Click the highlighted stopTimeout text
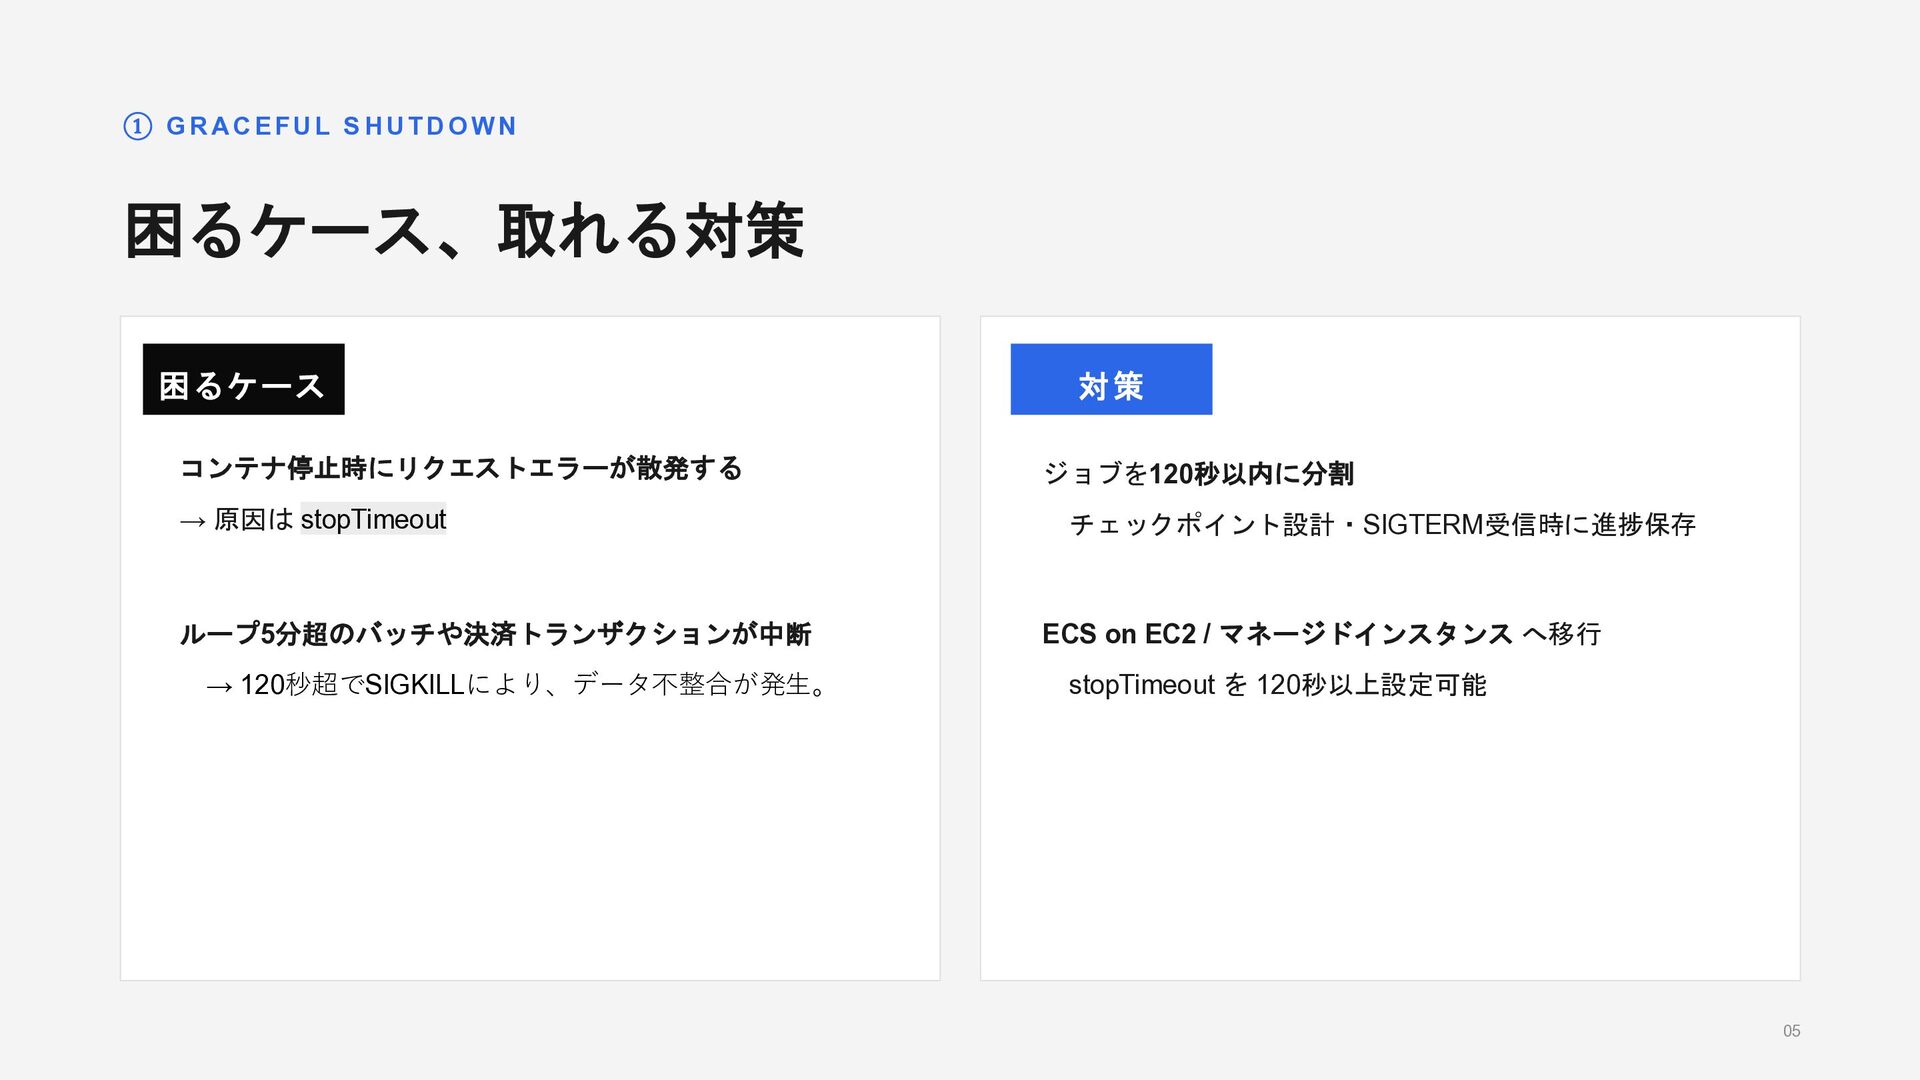1920x1080 pixels. (373, 519)
